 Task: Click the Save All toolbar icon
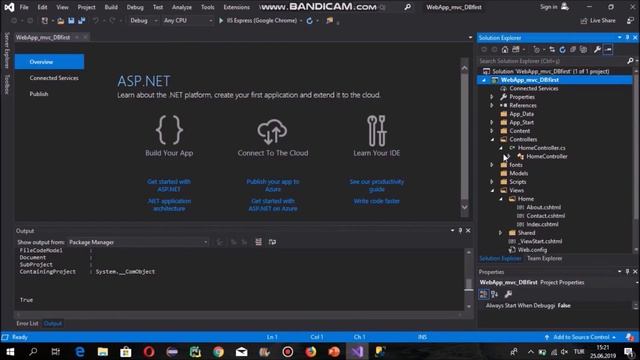[82, 20]
